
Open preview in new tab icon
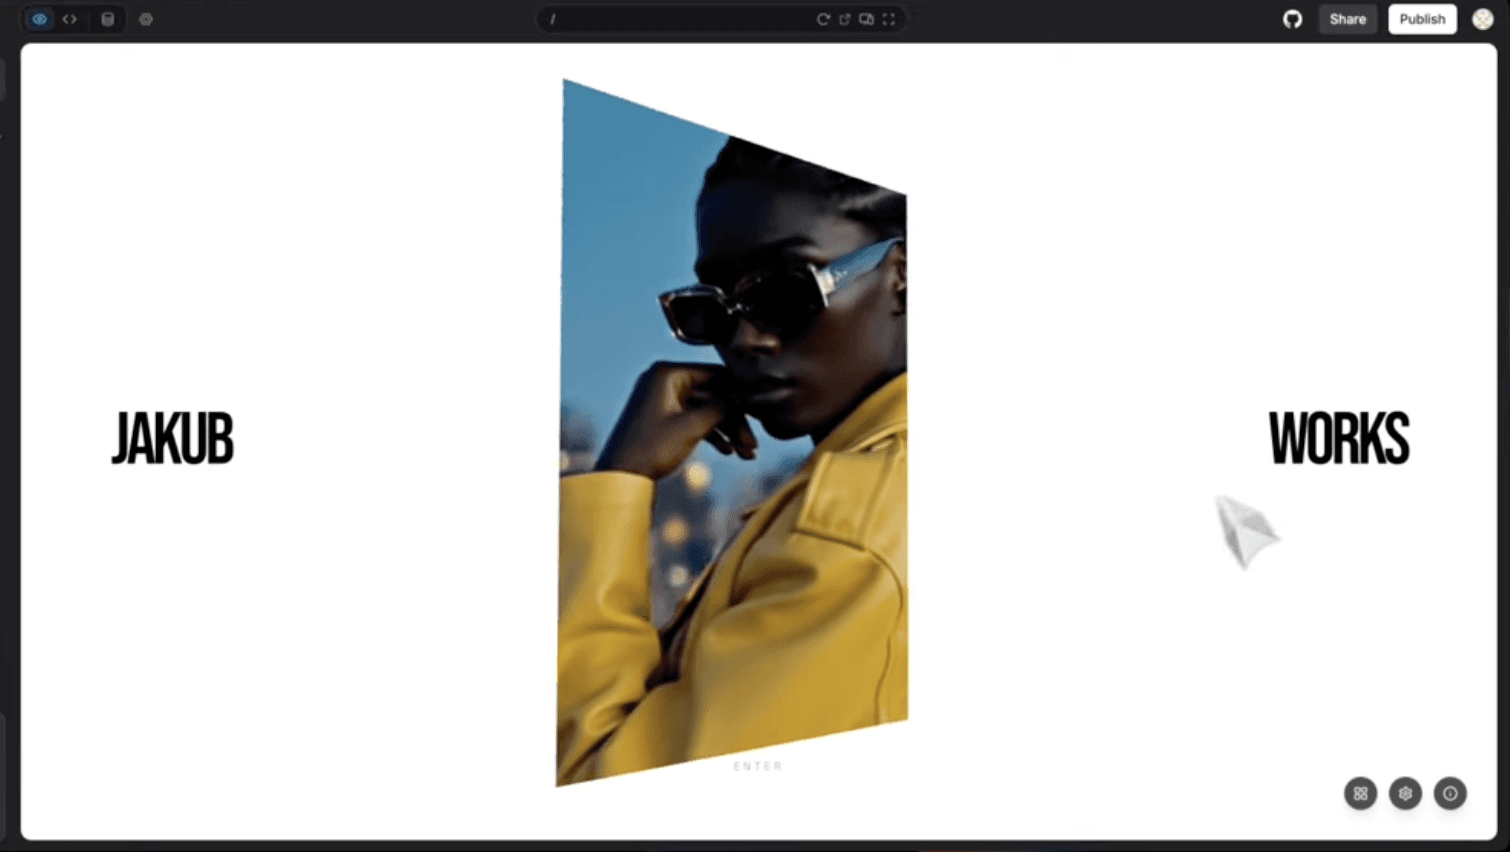(x=845, y=19)
